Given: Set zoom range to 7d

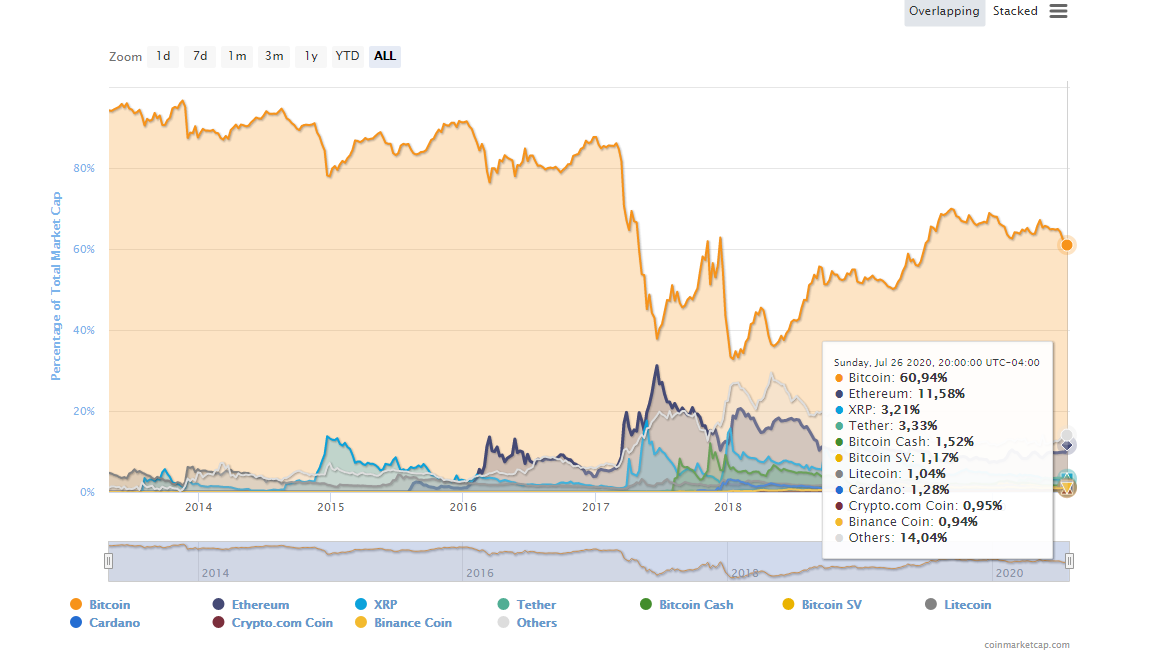Looking at the screenshot, I should tap(200, 56).
